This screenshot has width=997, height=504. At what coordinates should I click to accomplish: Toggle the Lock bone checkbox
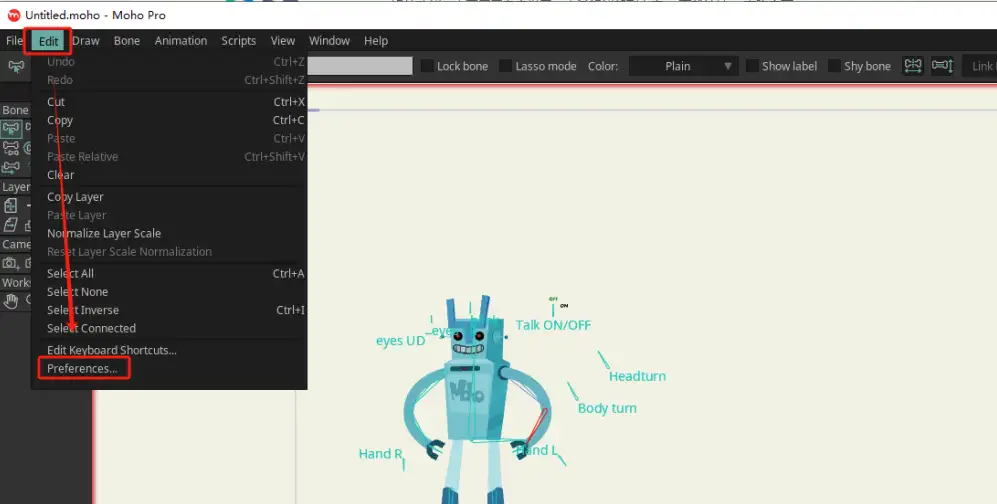tap(427, 66)
